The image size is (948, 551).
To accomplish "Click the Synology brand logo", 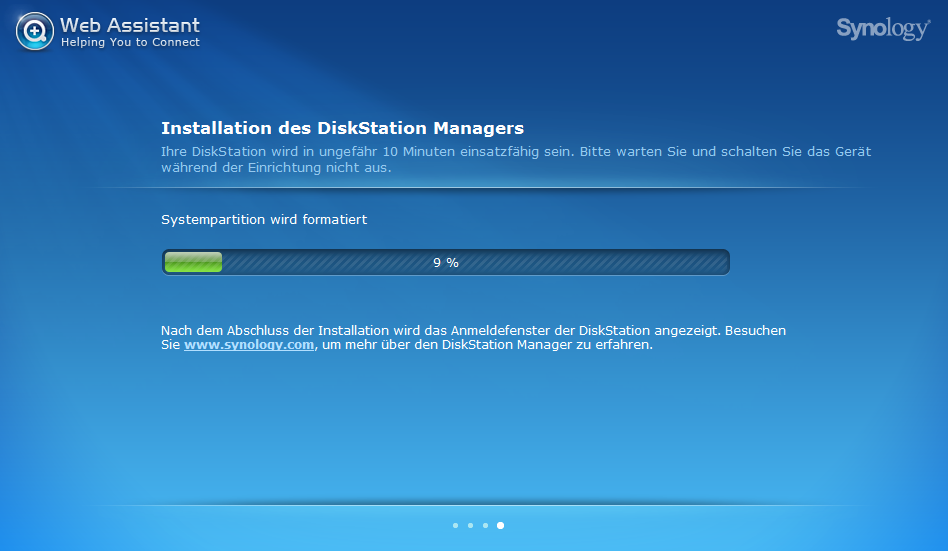I will 883,28.
